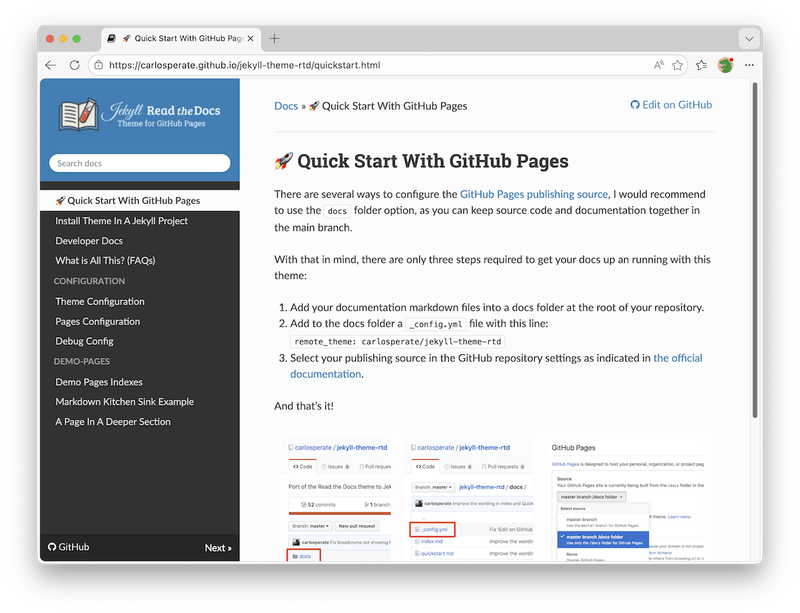Open the GitHub Pages settings screenshot
800x613 pixels.
point(627,500)
